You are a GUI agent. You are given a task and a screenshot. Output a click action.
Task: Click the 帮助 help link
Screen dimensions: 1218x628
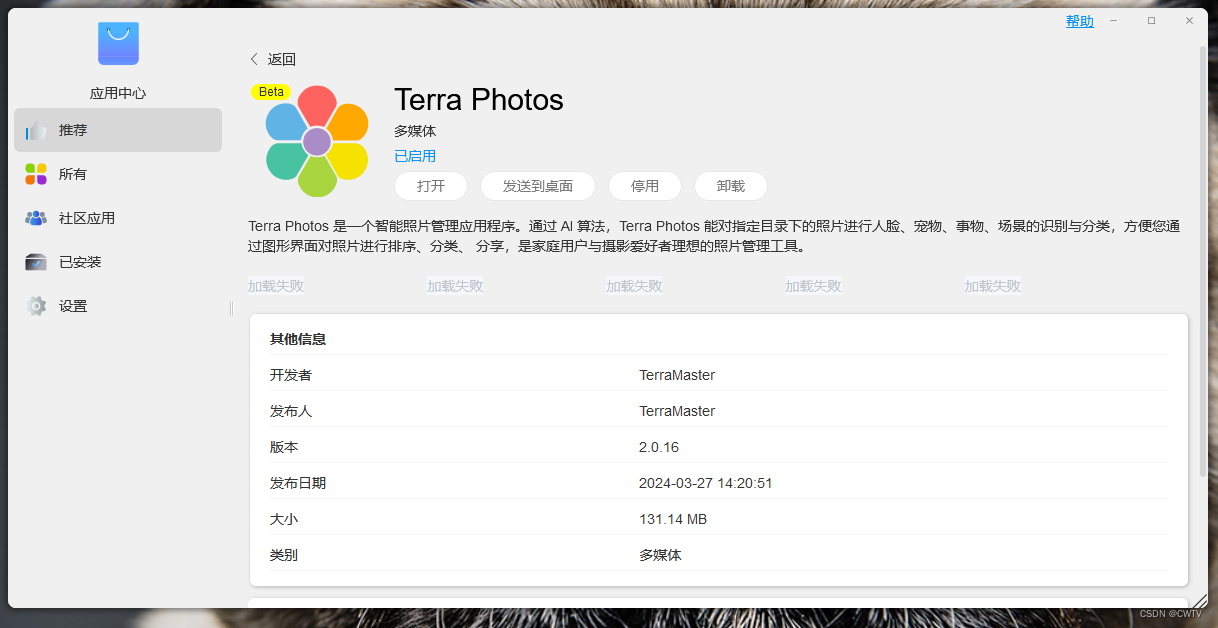tap(1080, 21)
